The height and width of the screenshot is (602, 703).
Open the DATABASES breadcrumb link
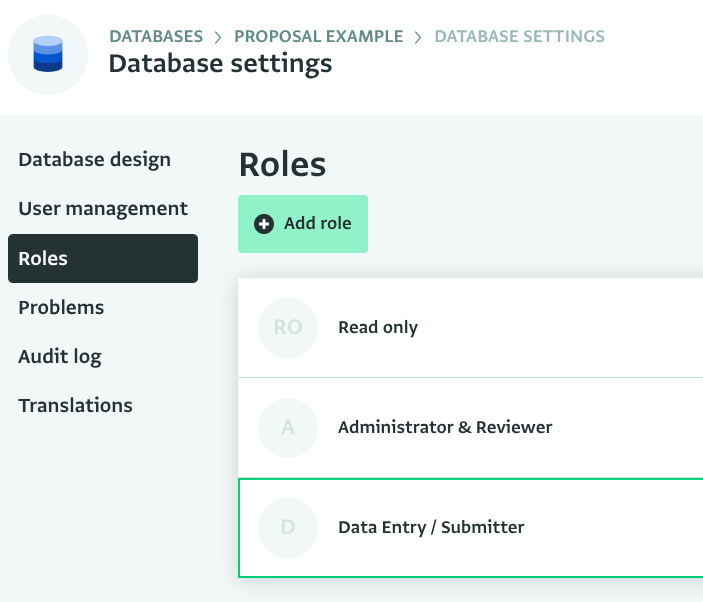[156, 36]
